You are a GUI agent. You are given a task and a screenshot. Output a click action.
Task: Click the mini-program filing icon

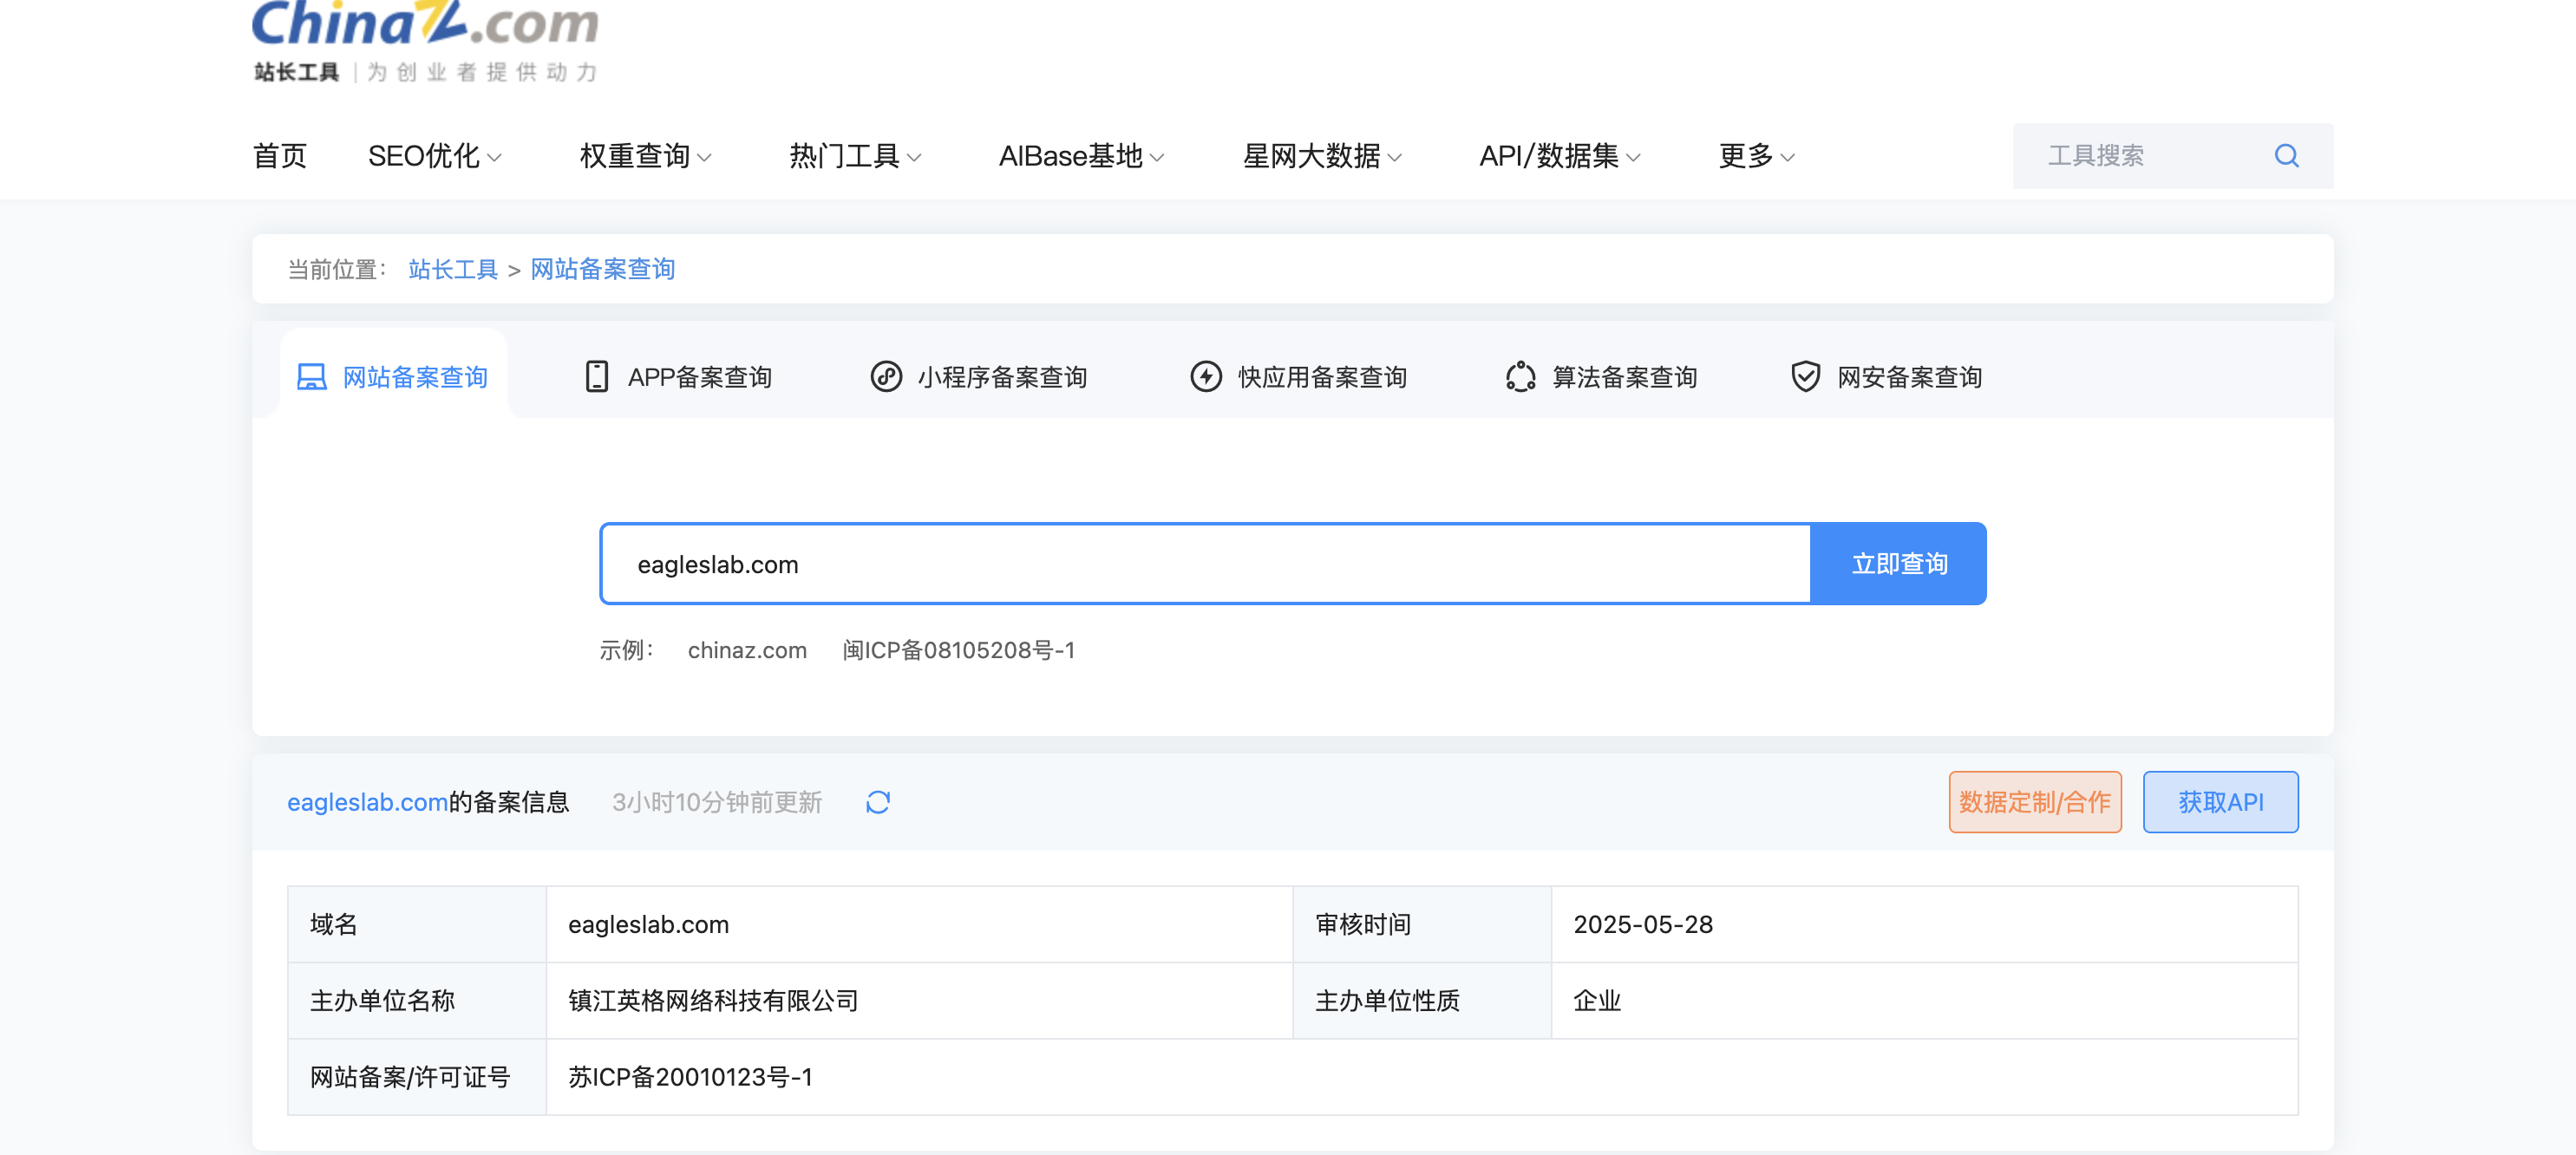point(885,377)
